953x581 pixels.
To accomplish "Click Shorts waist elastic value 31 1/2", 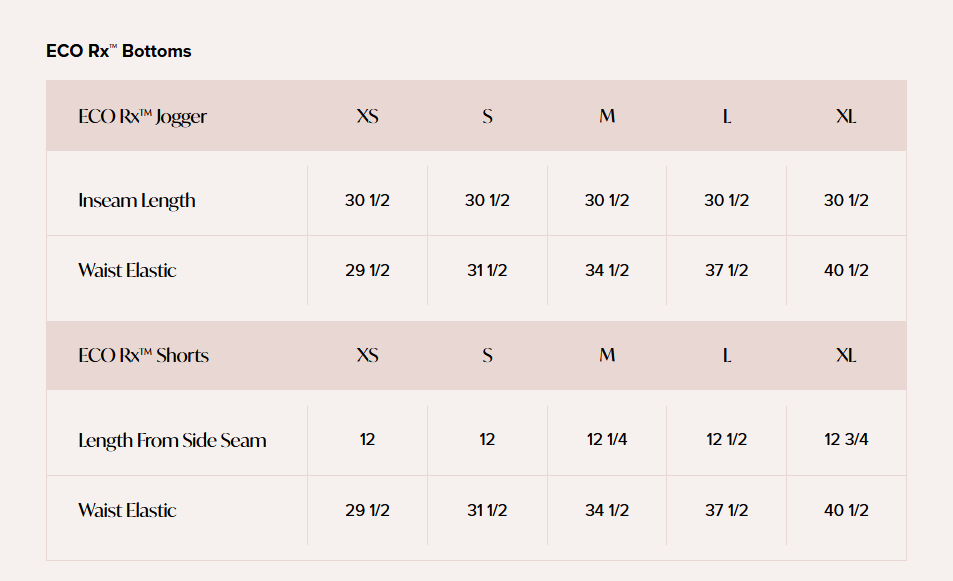I will coord(487,510).
